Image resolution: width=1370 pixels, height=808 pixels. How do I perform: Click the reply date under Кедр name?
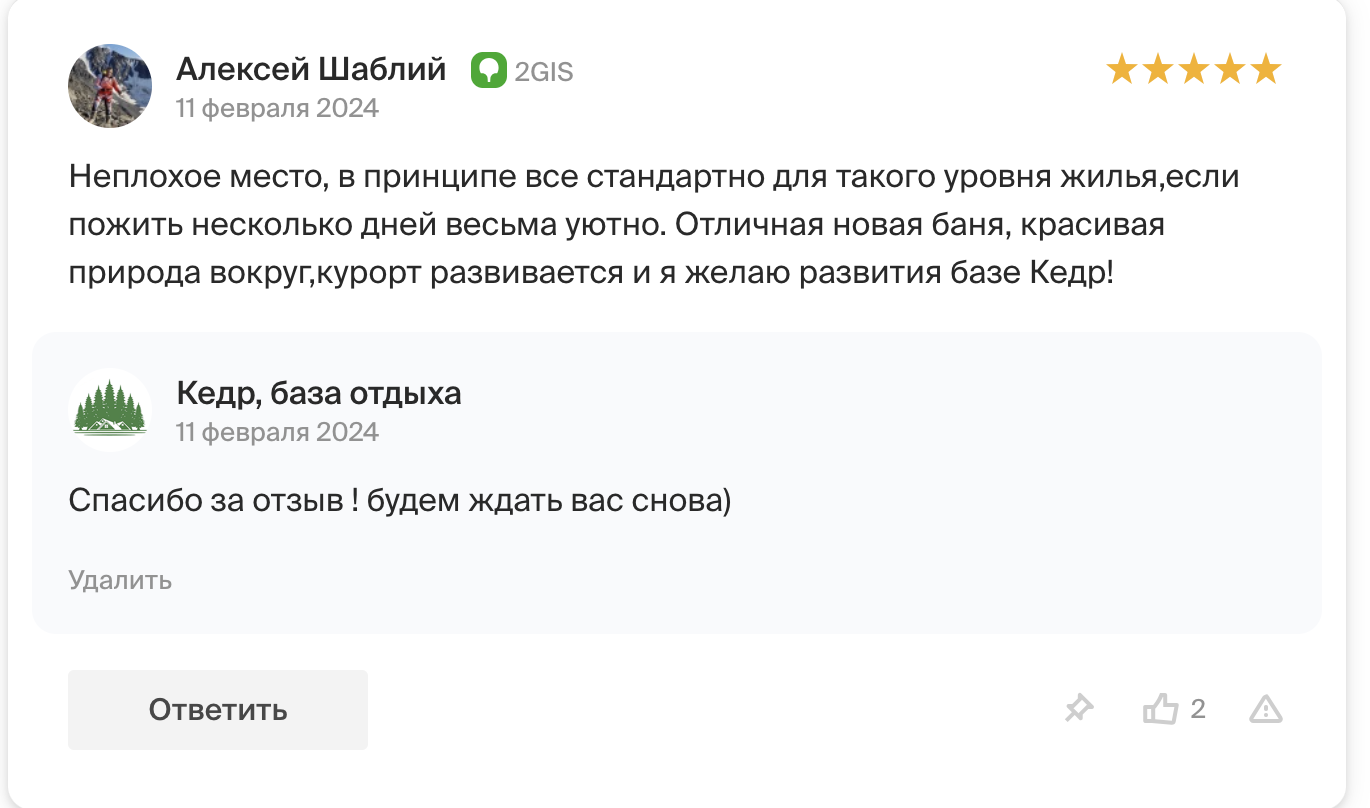(x=278, y=432)
